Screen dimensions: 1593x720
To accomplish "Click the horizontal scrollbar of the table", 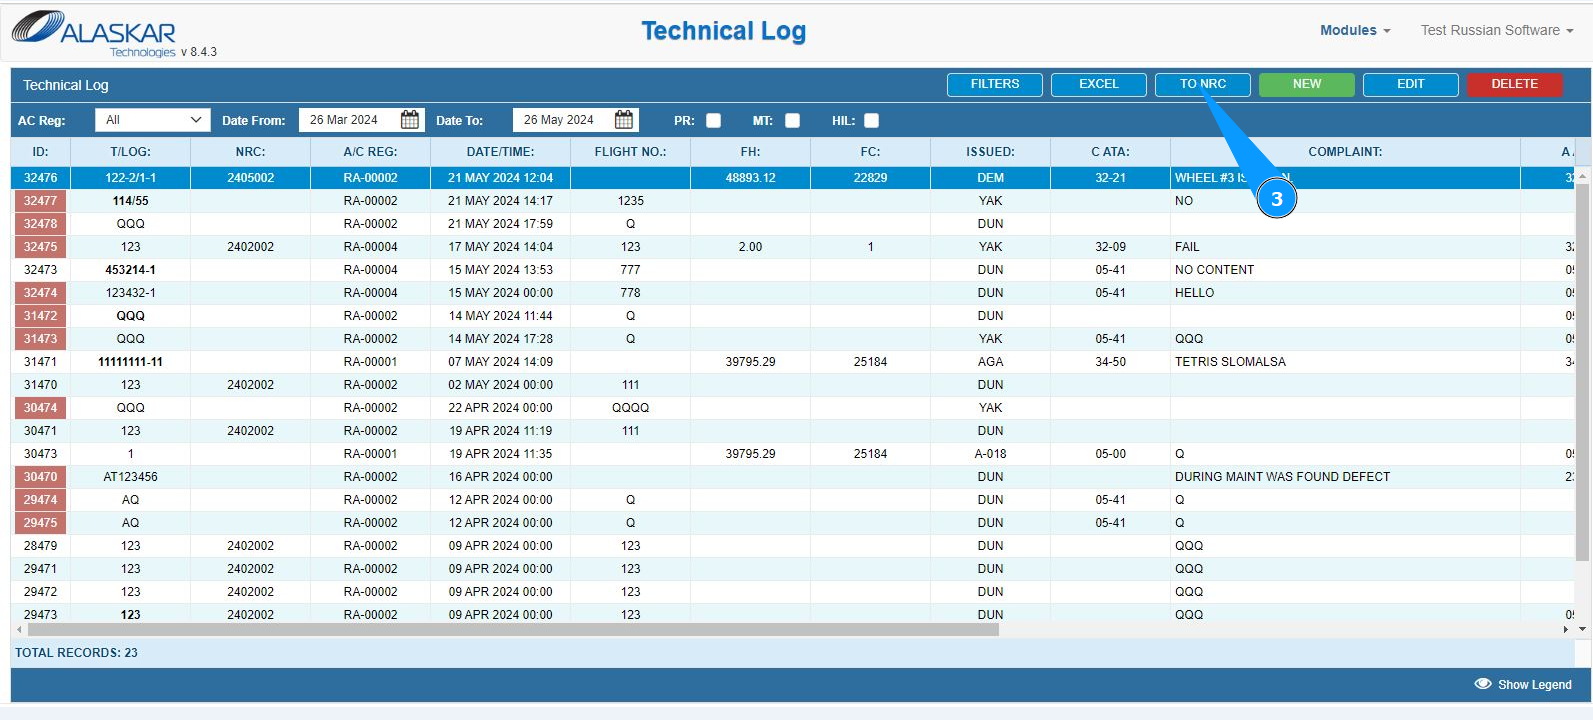I will tap(513, 630).
